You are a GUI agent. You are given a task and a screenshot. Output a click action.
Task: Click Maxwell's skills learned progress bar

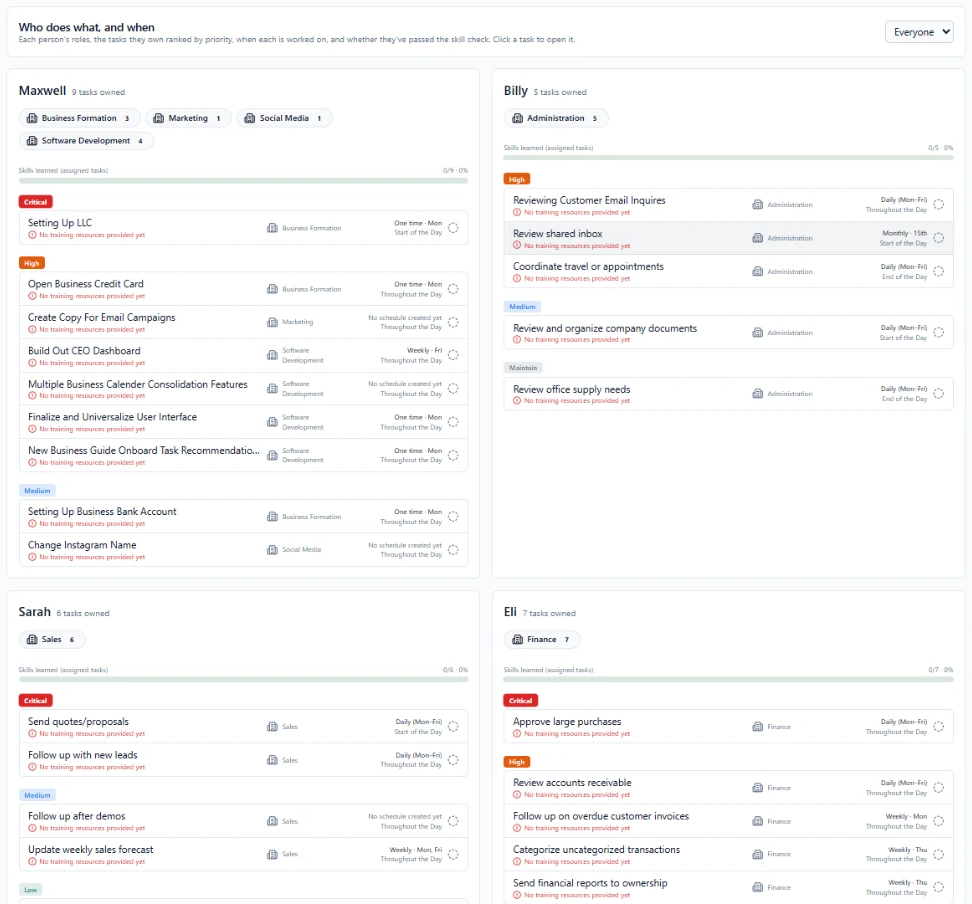244,181
